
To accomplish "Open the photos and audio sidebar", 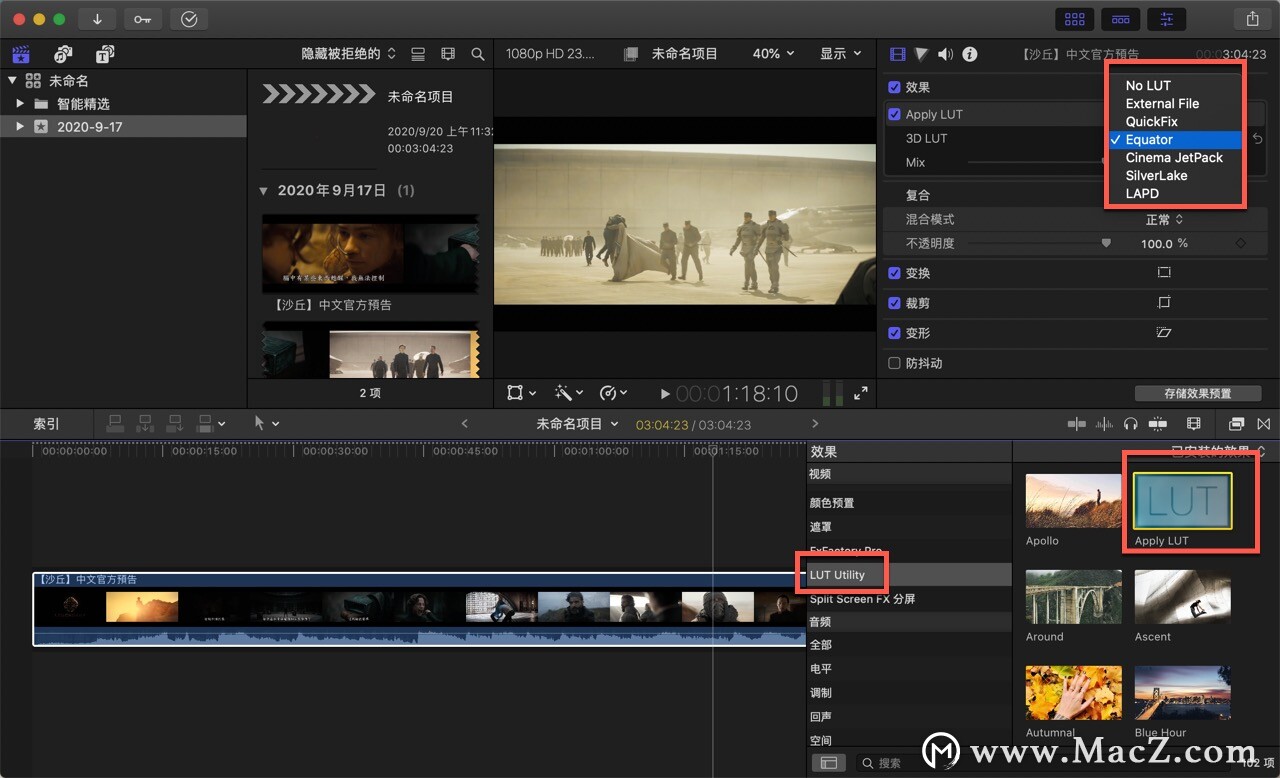I will 63,54.
